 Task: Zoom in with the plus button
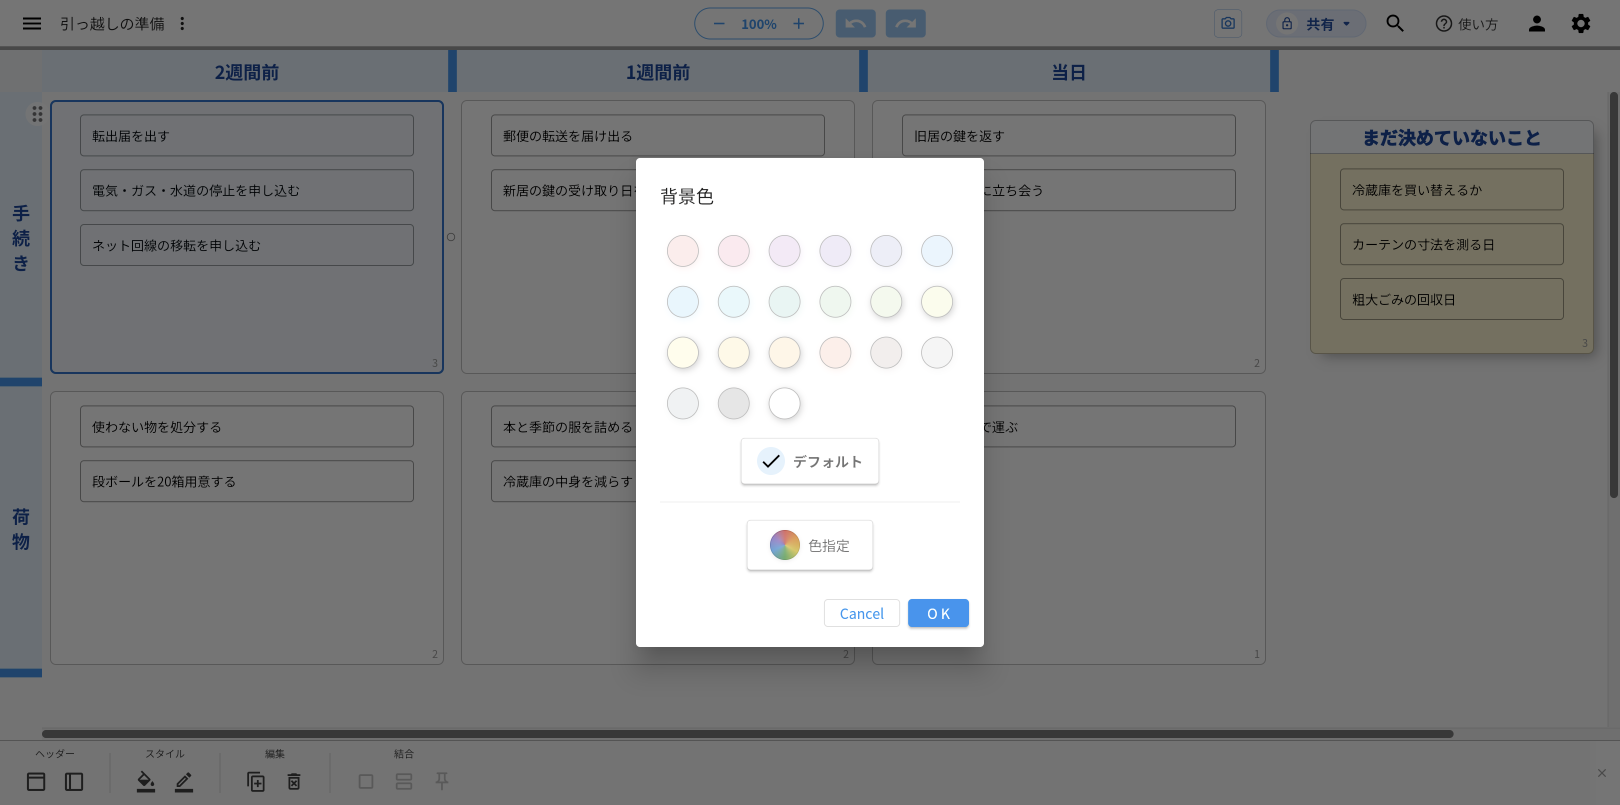click(x=798, y=23)
